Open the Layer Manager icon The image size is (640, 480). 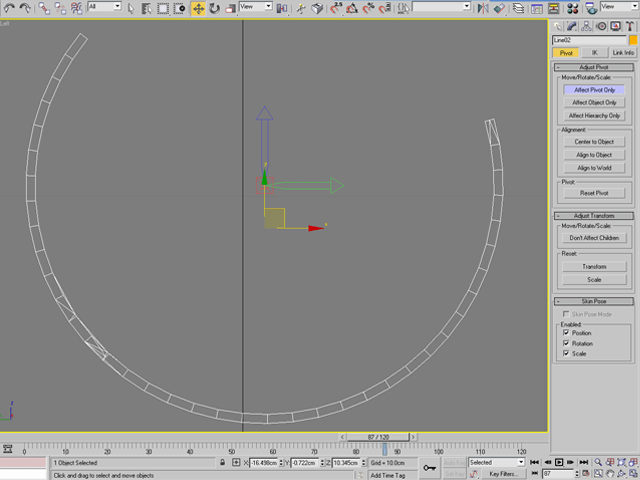518,8
